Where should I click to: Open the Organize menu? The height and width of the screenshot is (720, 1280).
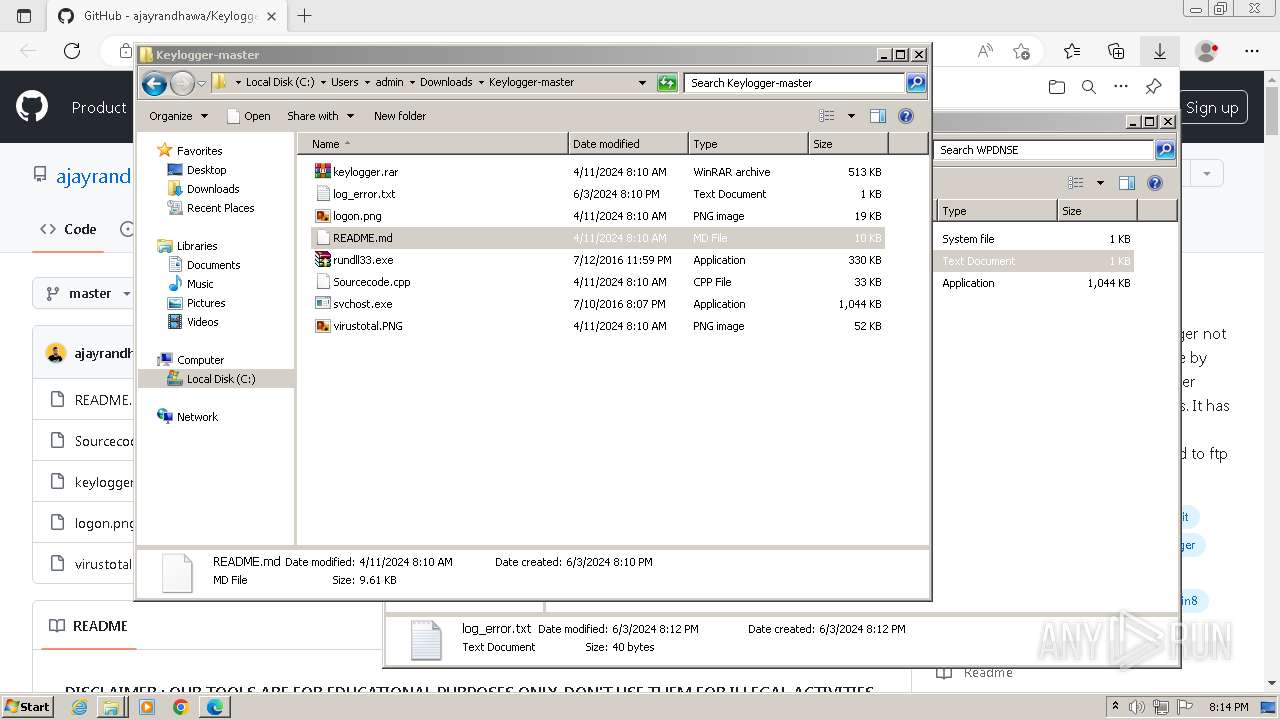click(178, 116)
